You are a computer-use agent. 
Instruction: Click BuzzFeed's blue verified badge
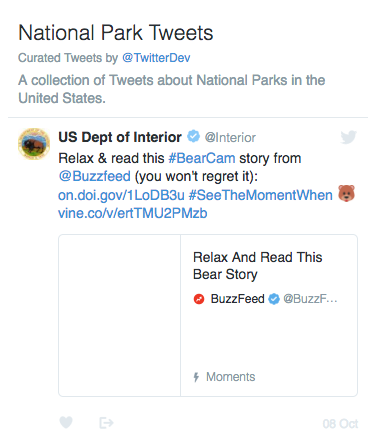(x=274, y=299)
